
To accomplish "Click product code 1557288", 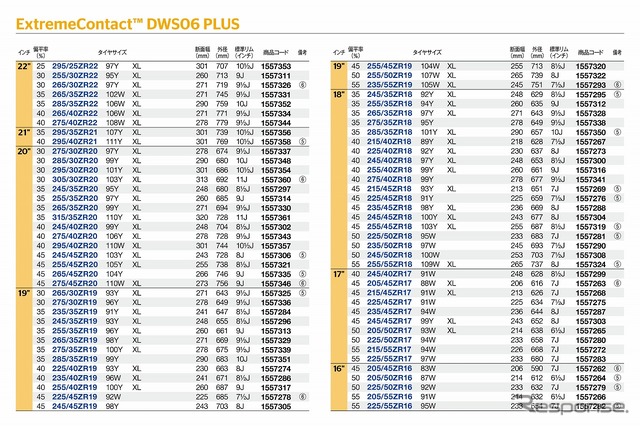I will [x=591, y=208].
